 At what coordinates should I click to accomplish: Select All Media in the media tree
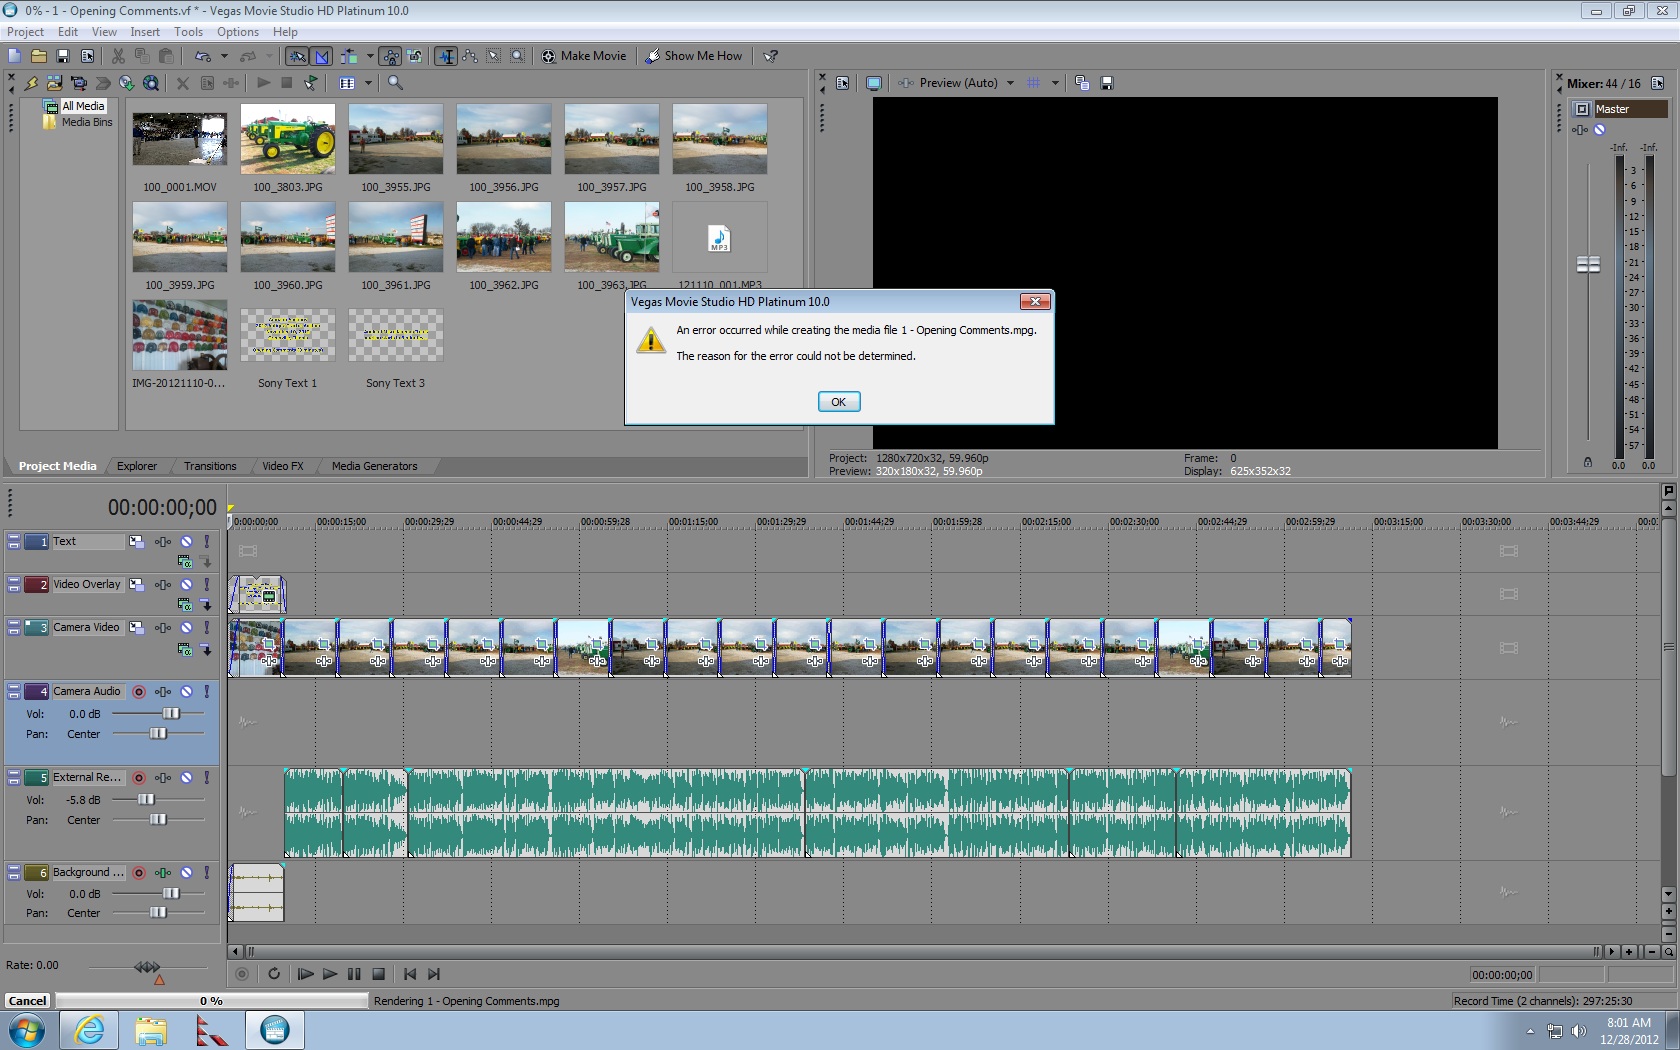pyautogui.click(x=82, y=106)
